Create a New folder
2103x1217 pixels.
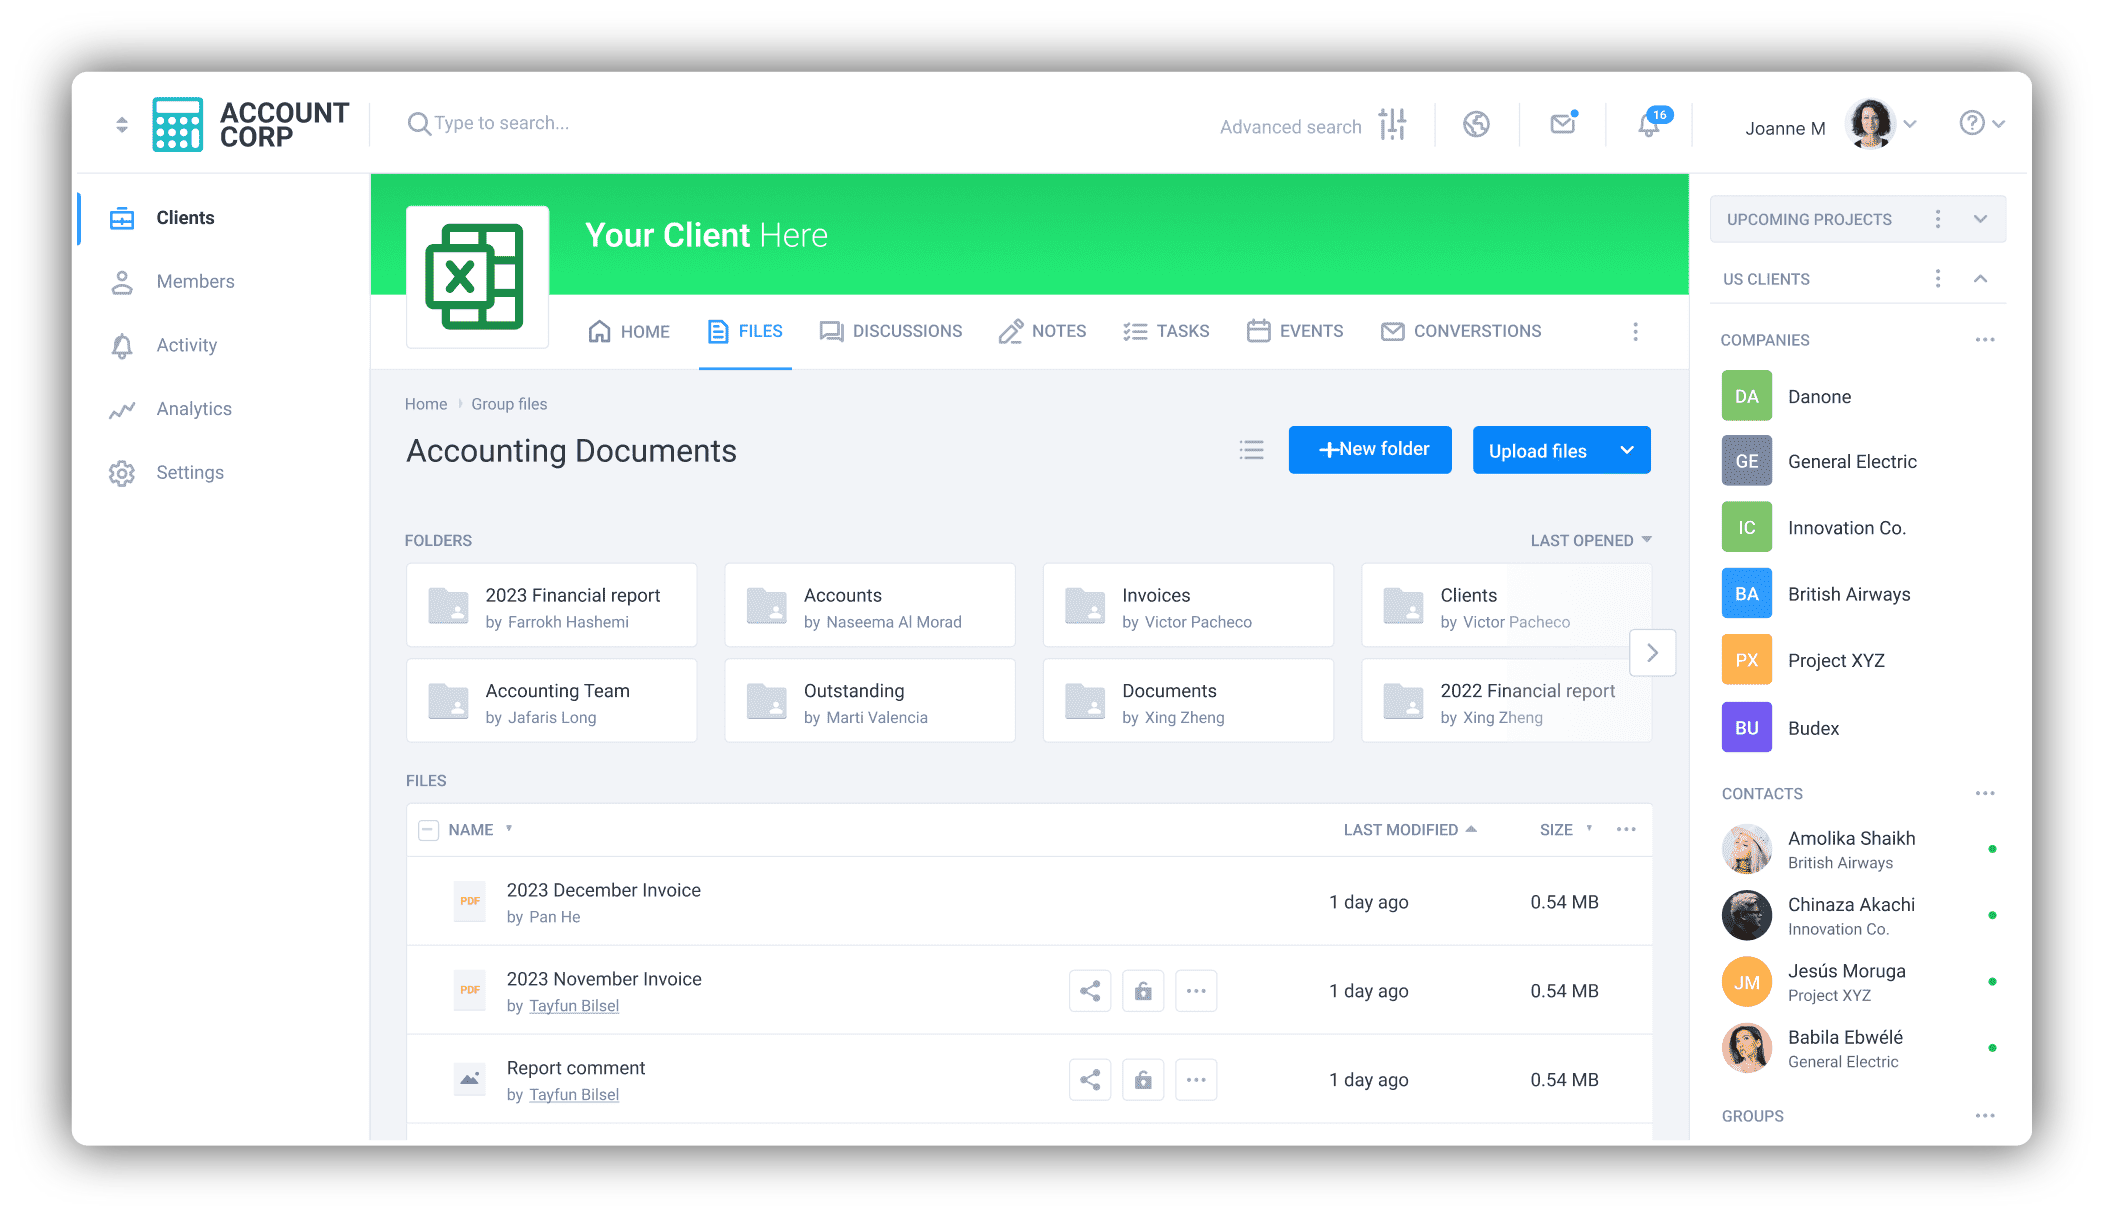tap(1370, 449)
